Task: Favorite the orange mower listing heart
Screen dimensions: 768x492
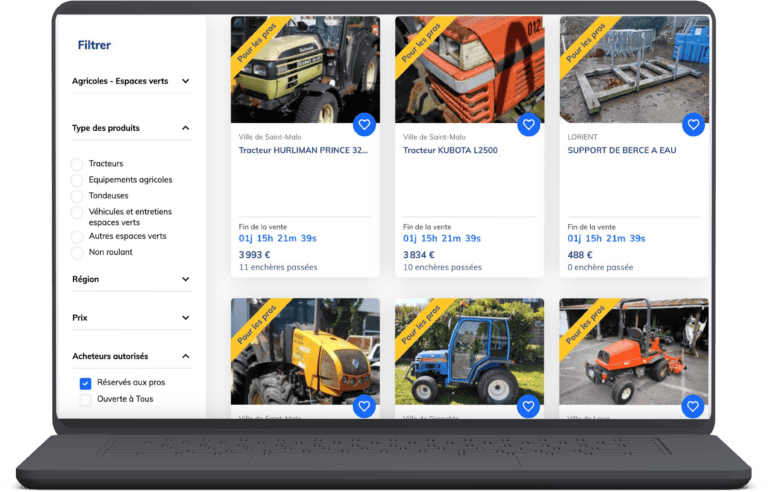Action: click(x=693, y=406)
